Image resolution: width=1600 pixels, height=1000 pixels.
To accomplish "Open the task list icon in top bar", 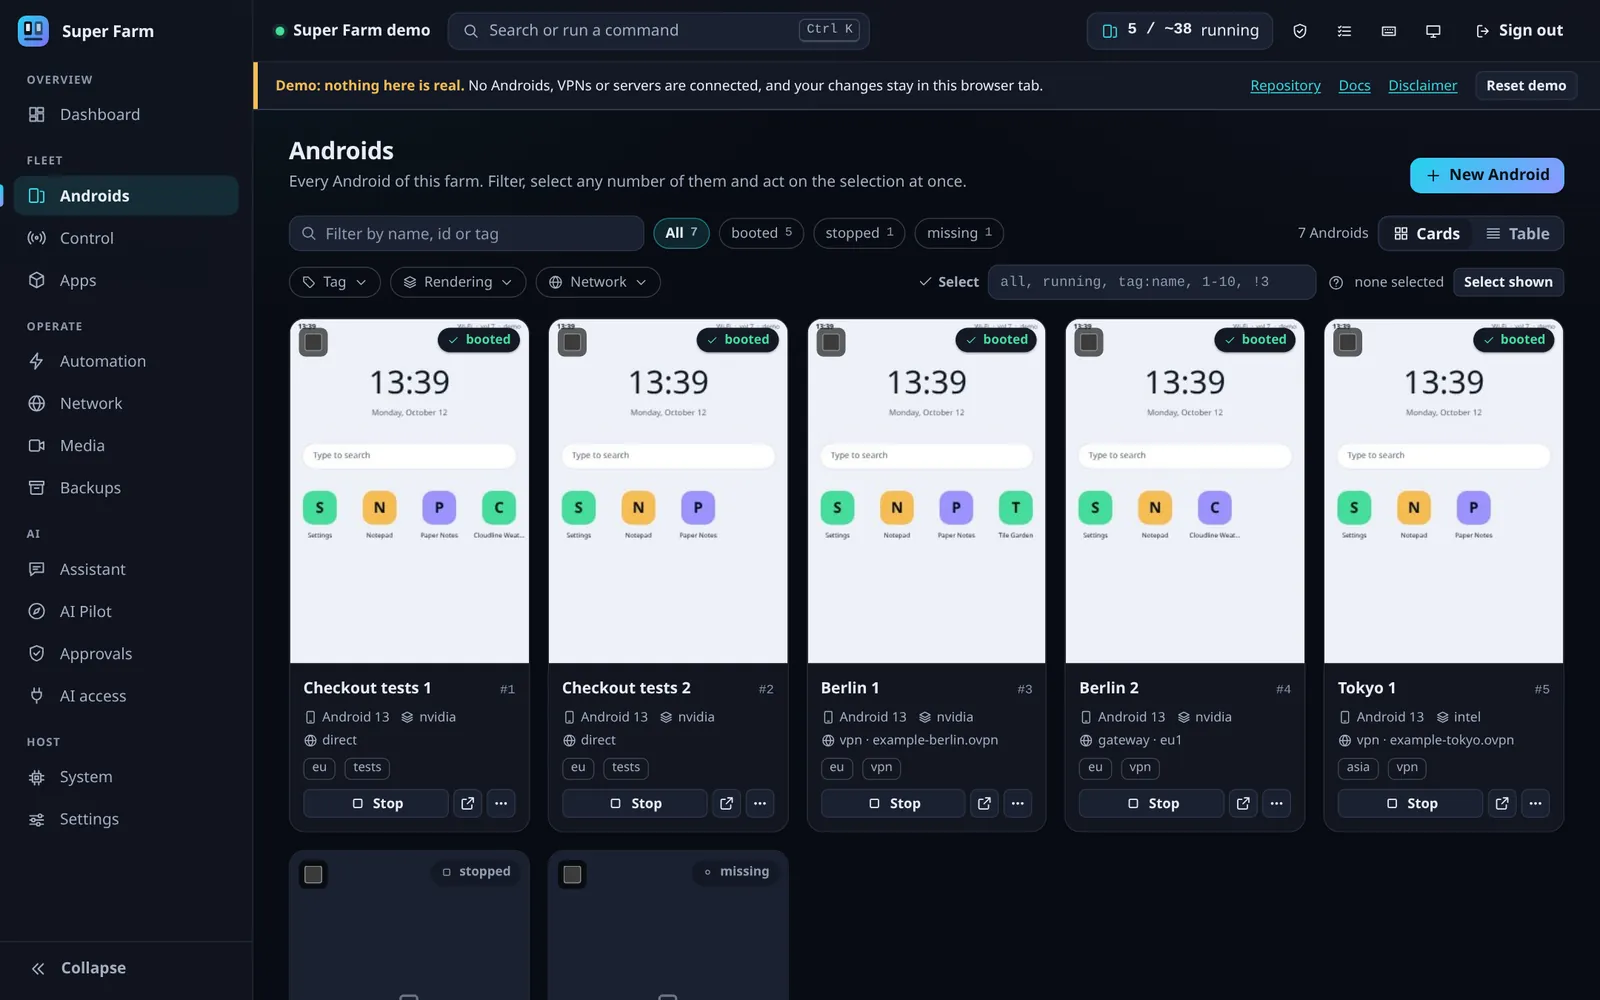I will pyautogui.click(x=1344, y=31).
